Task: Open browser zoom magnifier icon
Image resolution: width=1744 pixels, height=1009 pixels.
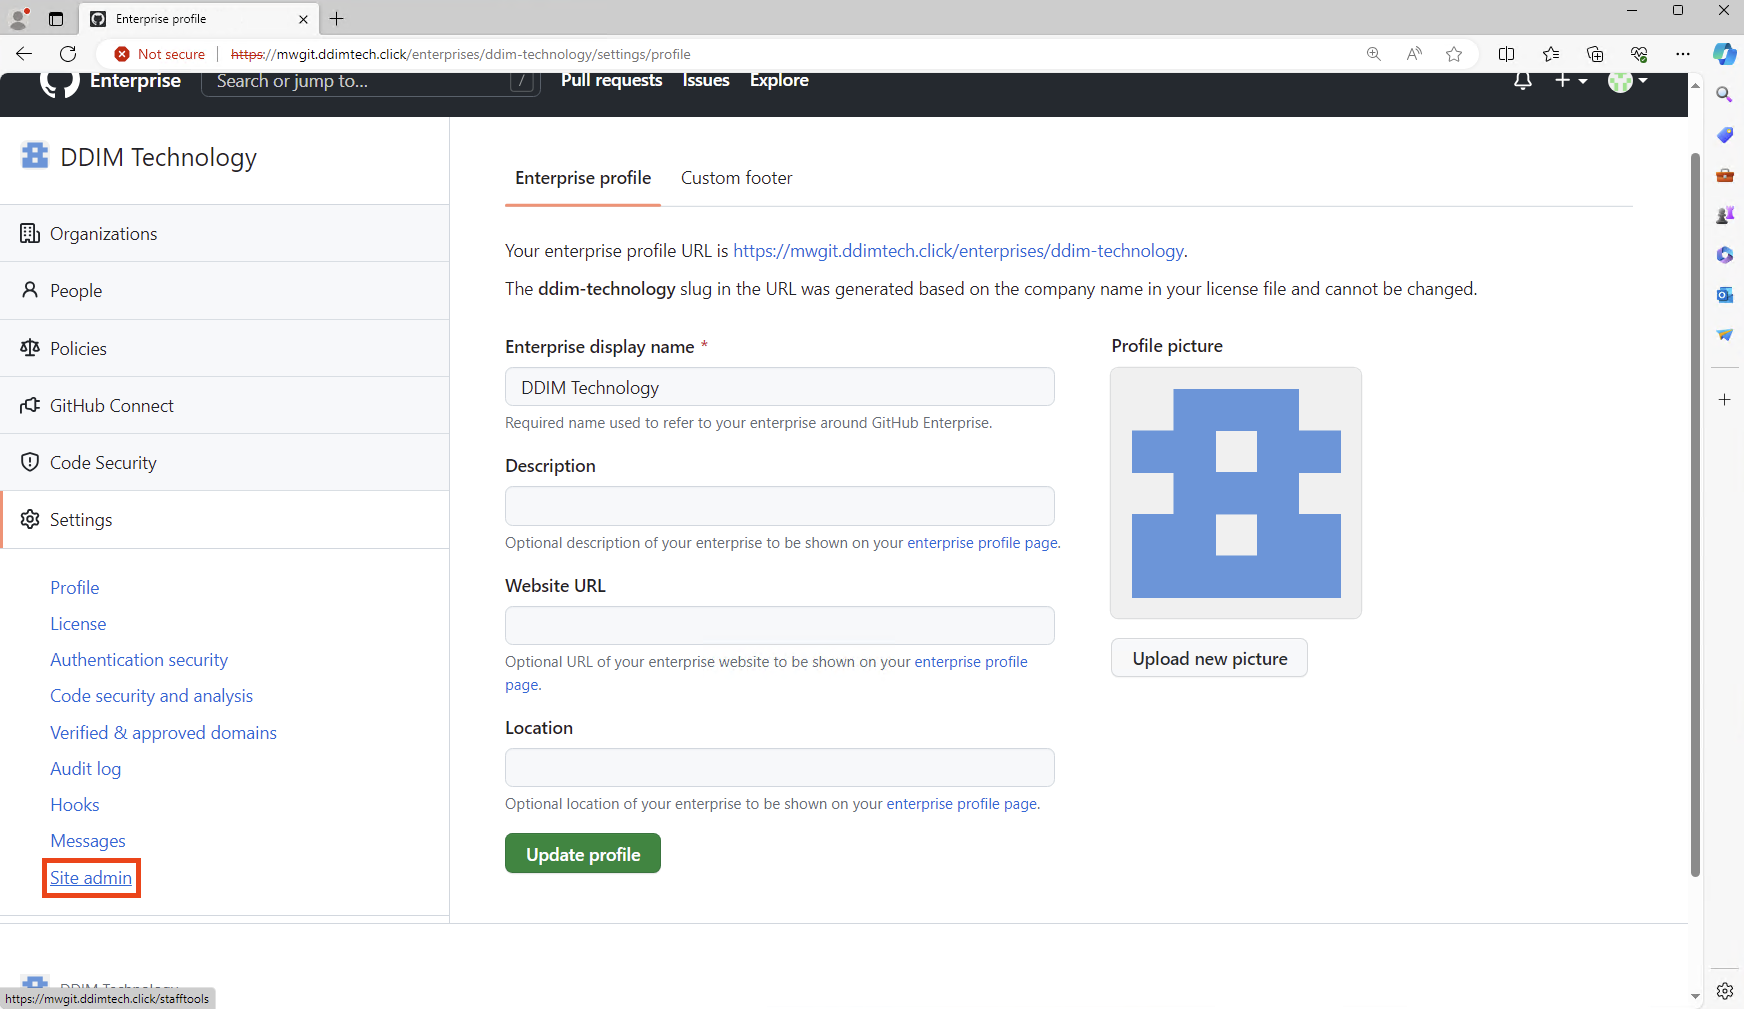Action: 1374,54
